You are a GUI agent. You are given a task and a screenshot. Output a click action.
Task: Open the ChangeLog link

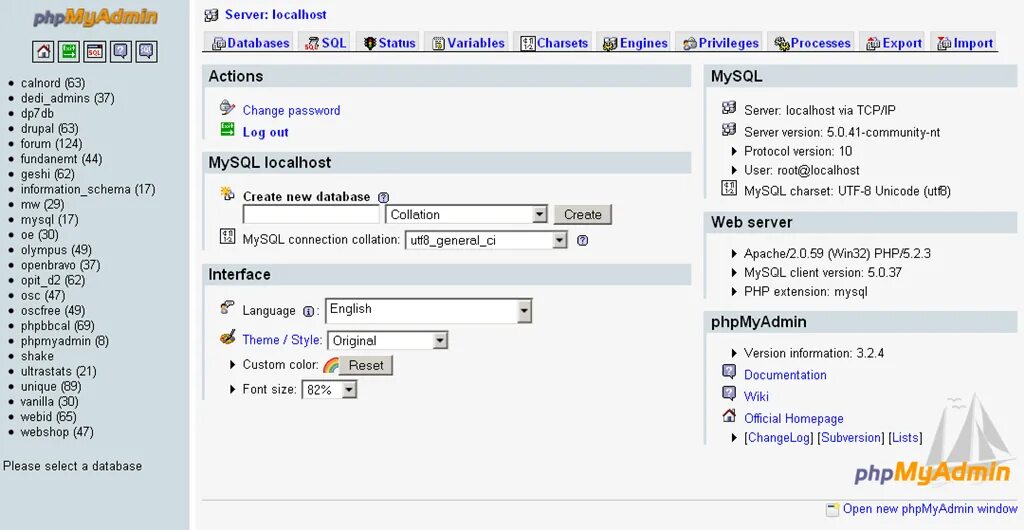pos(778,438)
